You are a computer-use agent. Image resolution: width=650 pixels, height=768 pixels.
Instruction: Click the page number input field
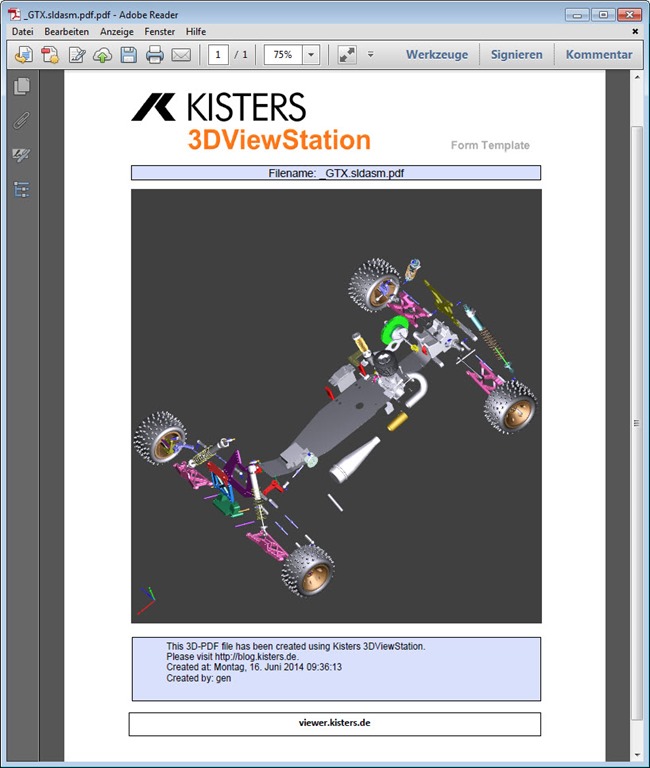click(218, 54)
